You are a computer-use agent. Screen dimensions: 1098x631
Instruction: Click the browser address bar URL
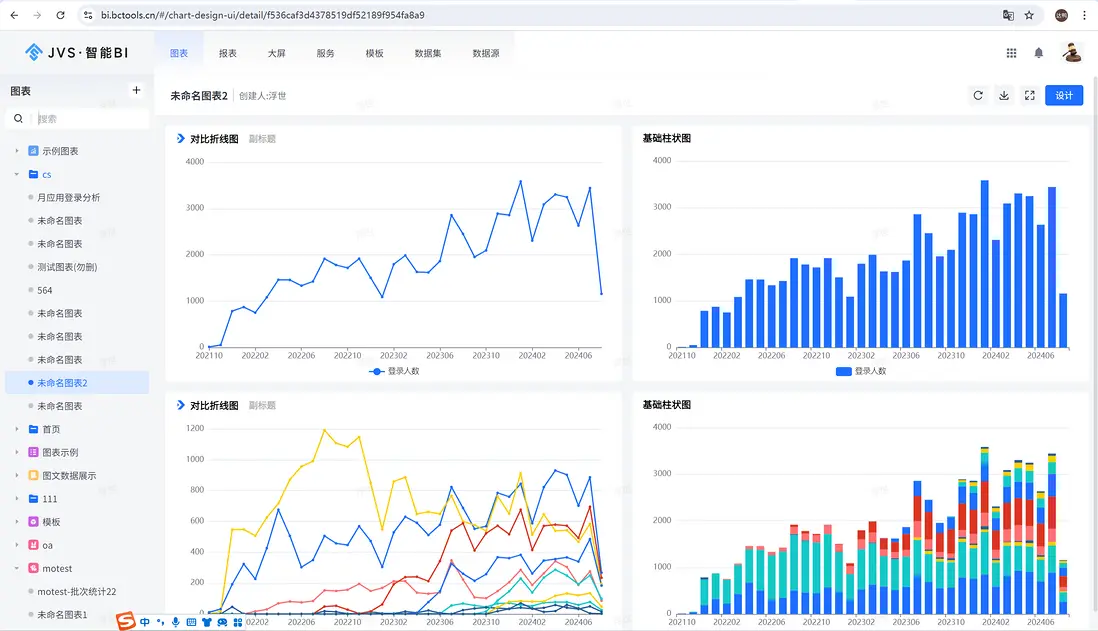coord(263,15)
